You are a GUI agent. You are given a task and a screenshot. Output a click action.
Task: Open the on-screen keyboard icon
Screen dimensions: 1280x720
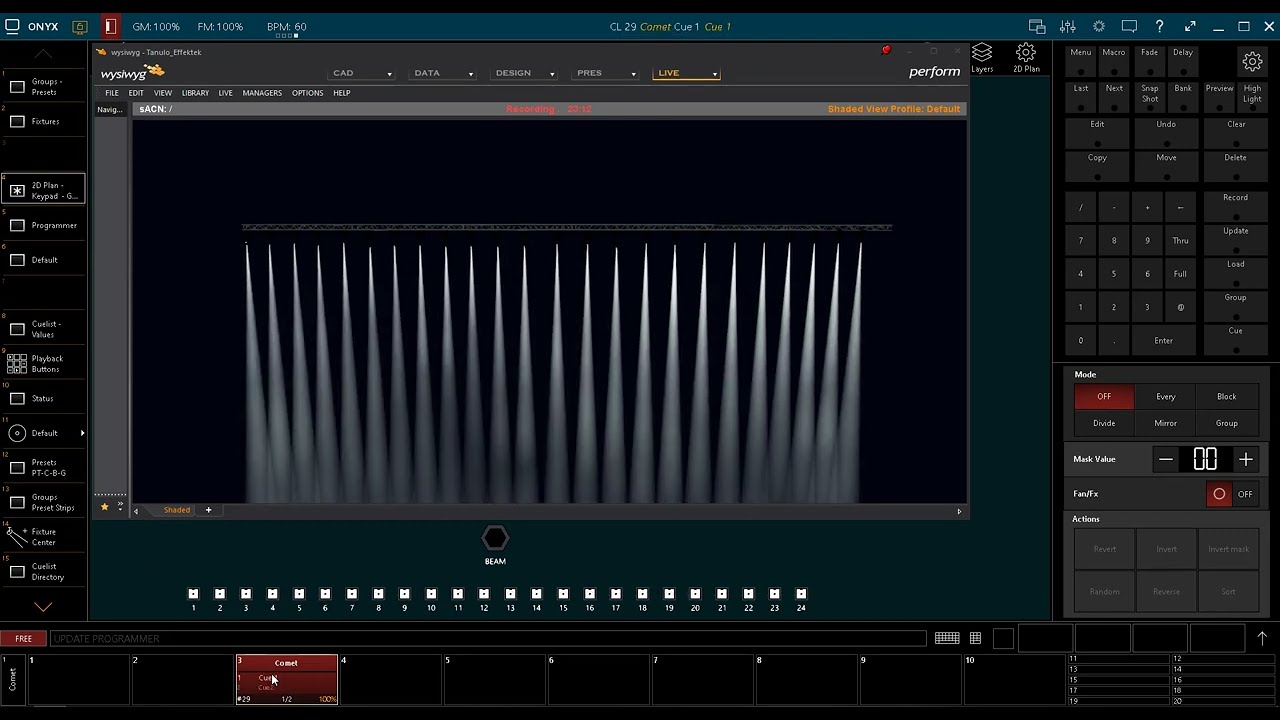[947, 638]
